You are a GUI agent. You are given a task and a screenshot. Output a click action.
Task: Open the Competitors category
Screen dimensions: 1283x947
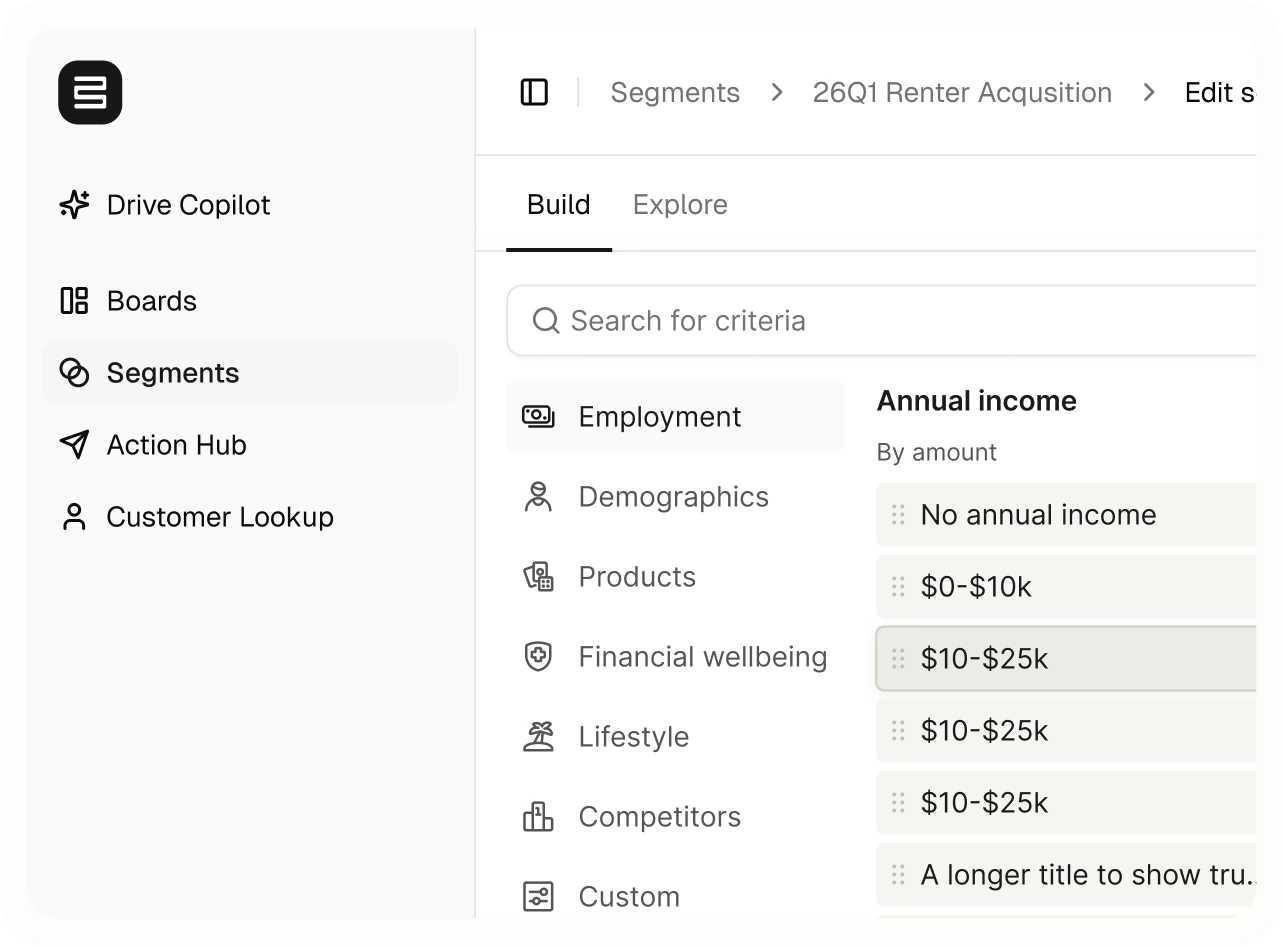(659, 817)
